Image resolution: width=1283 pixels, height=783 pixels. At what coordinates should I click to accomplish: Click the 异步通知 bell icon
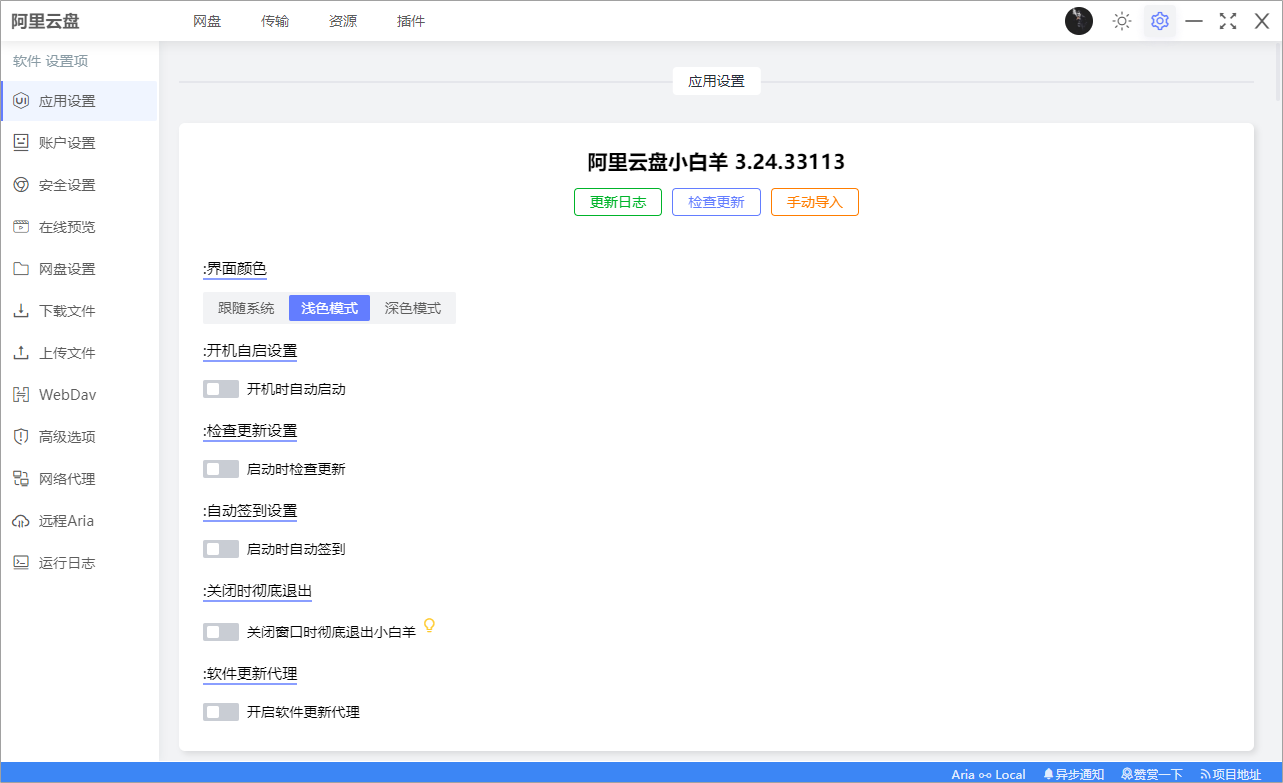[x=1049, y=774]
